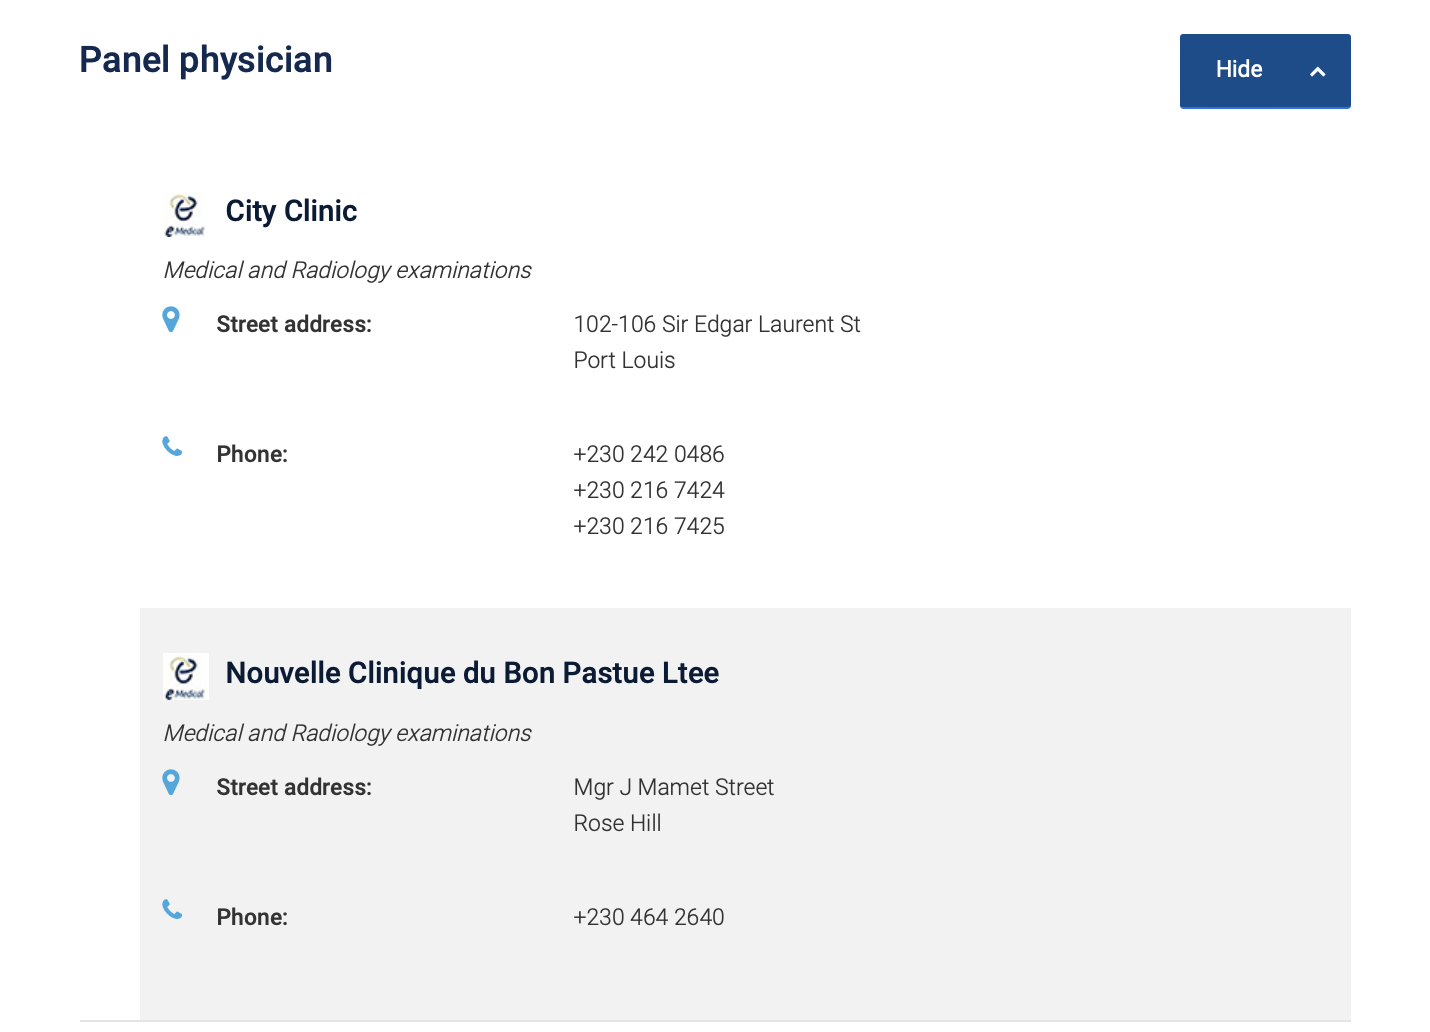Click the Port Louis city text
This screenshot has height=1032, width=1430.
click(x=624, y=360)
